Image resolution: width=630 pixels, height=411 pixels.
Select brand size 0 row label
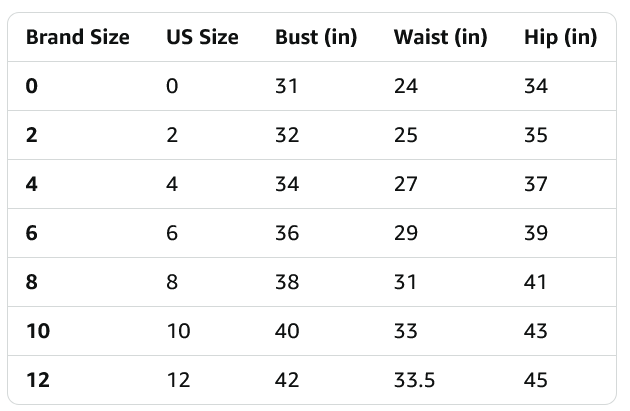tap(32, 86)
